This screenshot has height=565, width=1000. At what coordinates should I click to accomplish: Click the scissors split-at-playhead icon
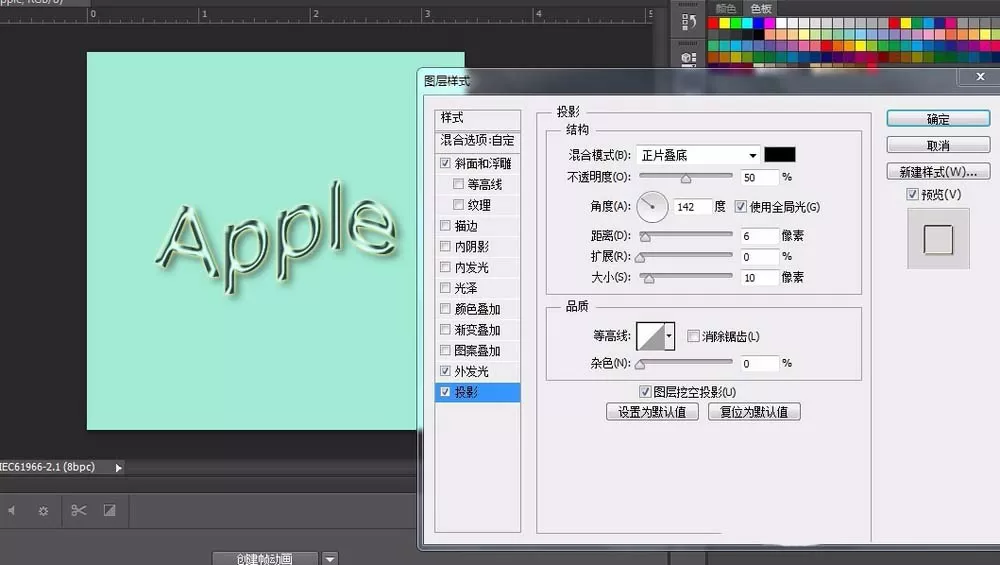point(78,510)
